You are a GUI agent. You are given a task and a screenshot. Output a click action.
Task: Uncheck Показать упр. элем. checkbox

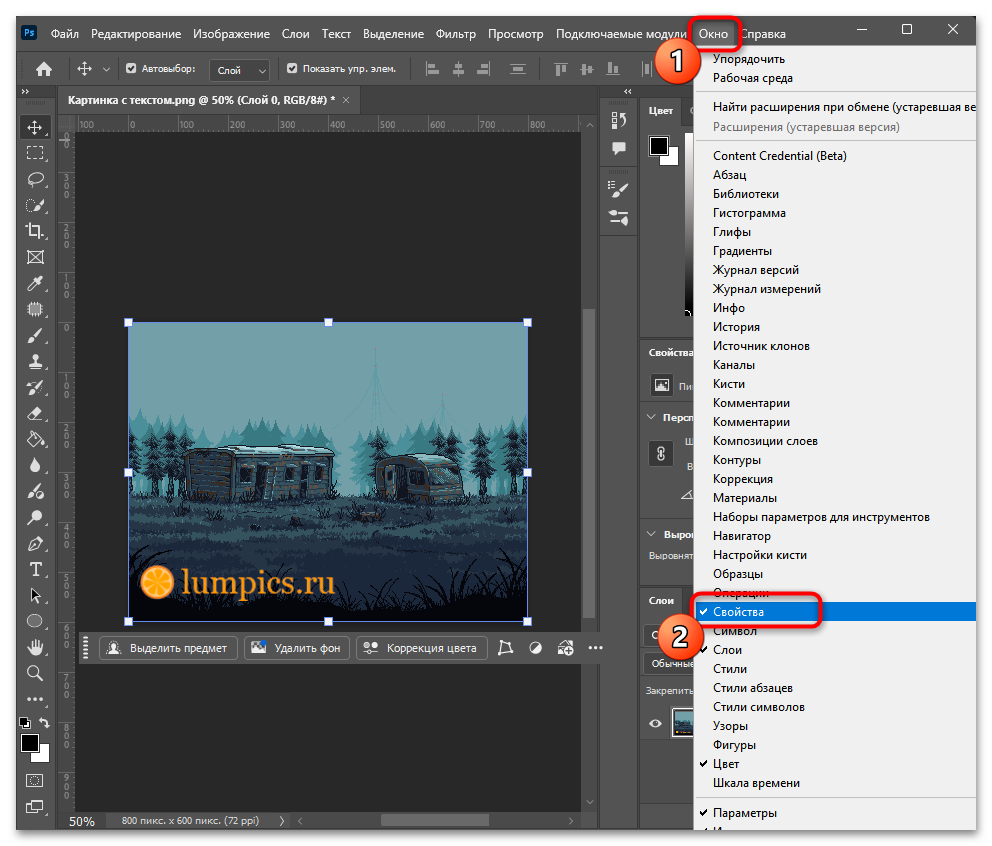[x=292, y=68]
